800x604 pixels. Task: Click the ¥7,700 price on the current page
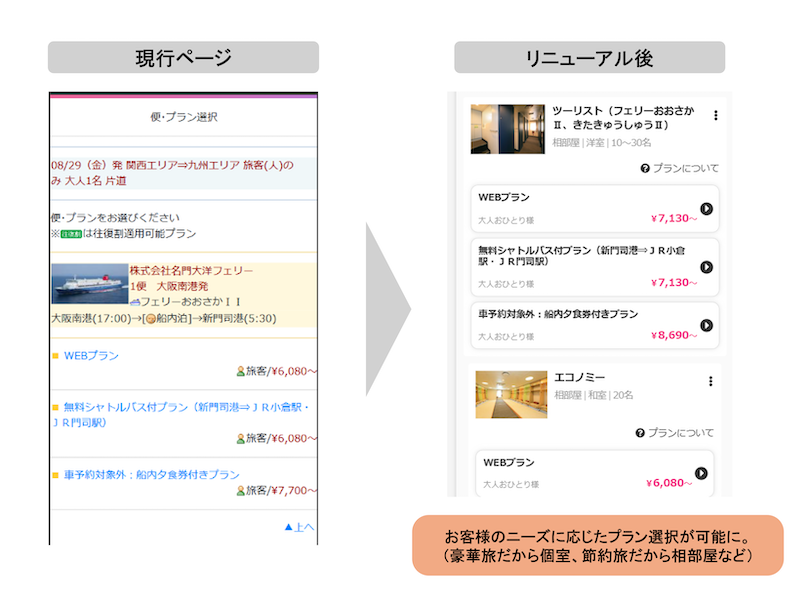[290, 491]
